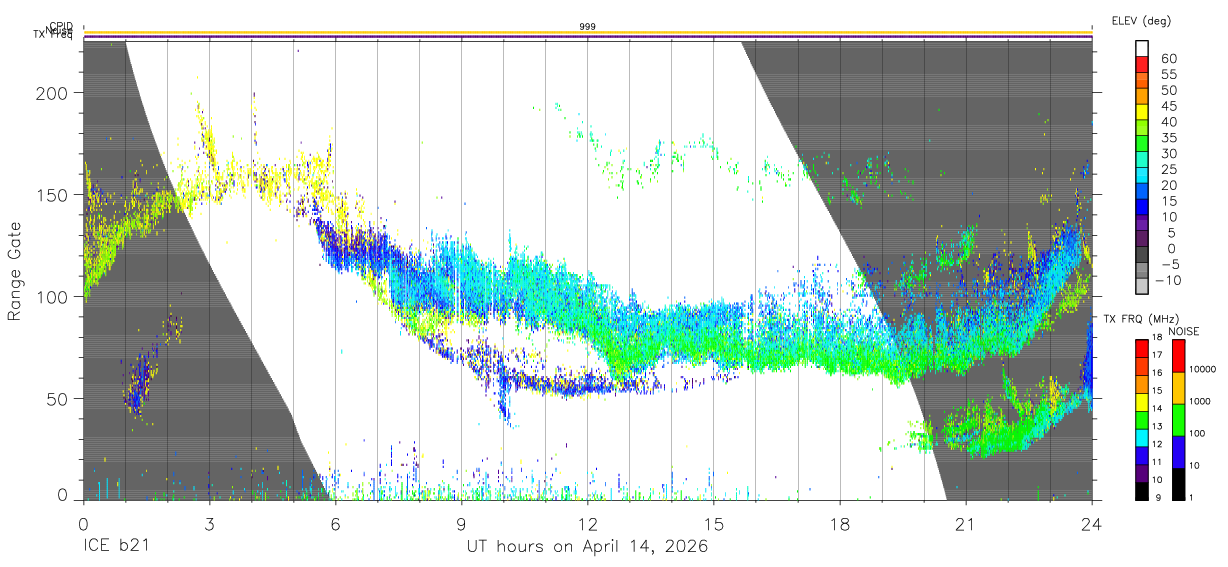The image size is (1228, 567).
Task: Click the '21' tick on UT hours axis
Action: point(966,523)
